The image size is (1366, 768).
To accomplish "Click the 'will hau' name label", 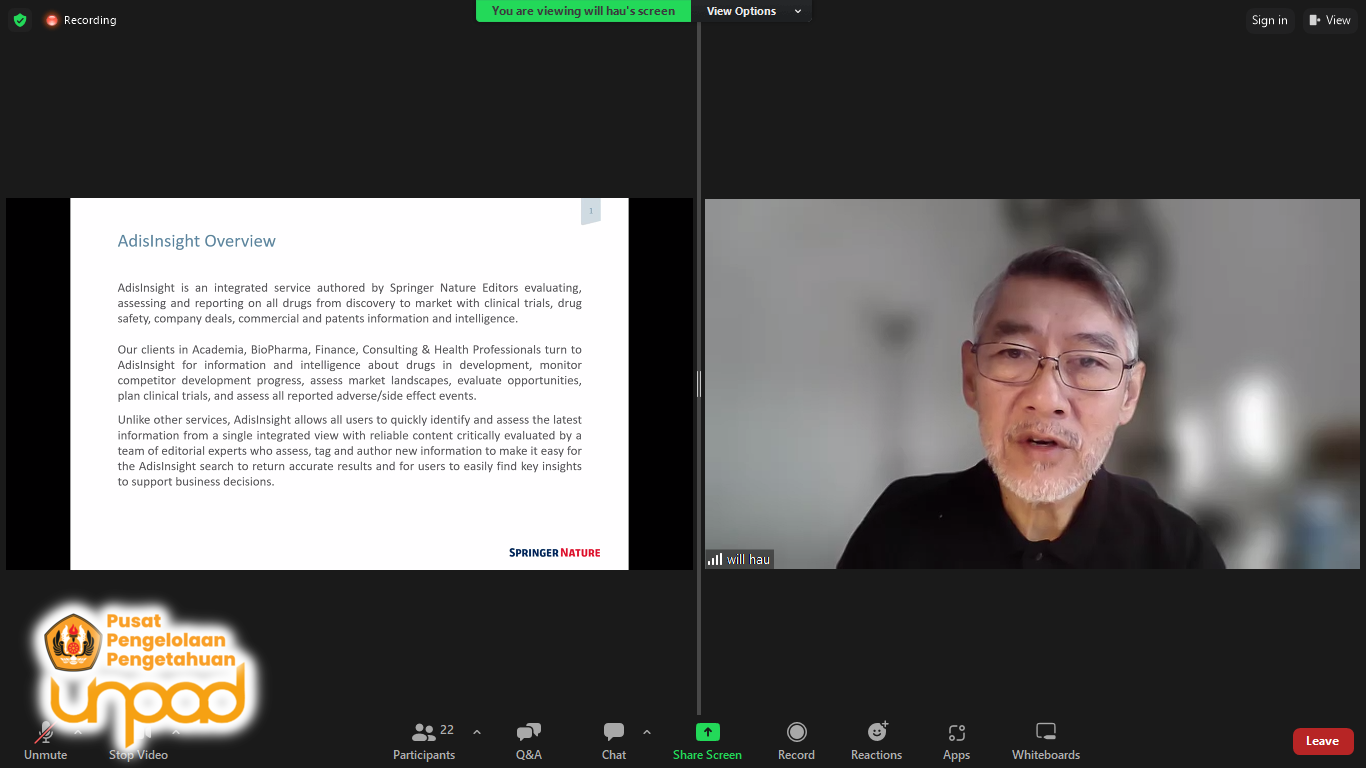I will 748,560.
